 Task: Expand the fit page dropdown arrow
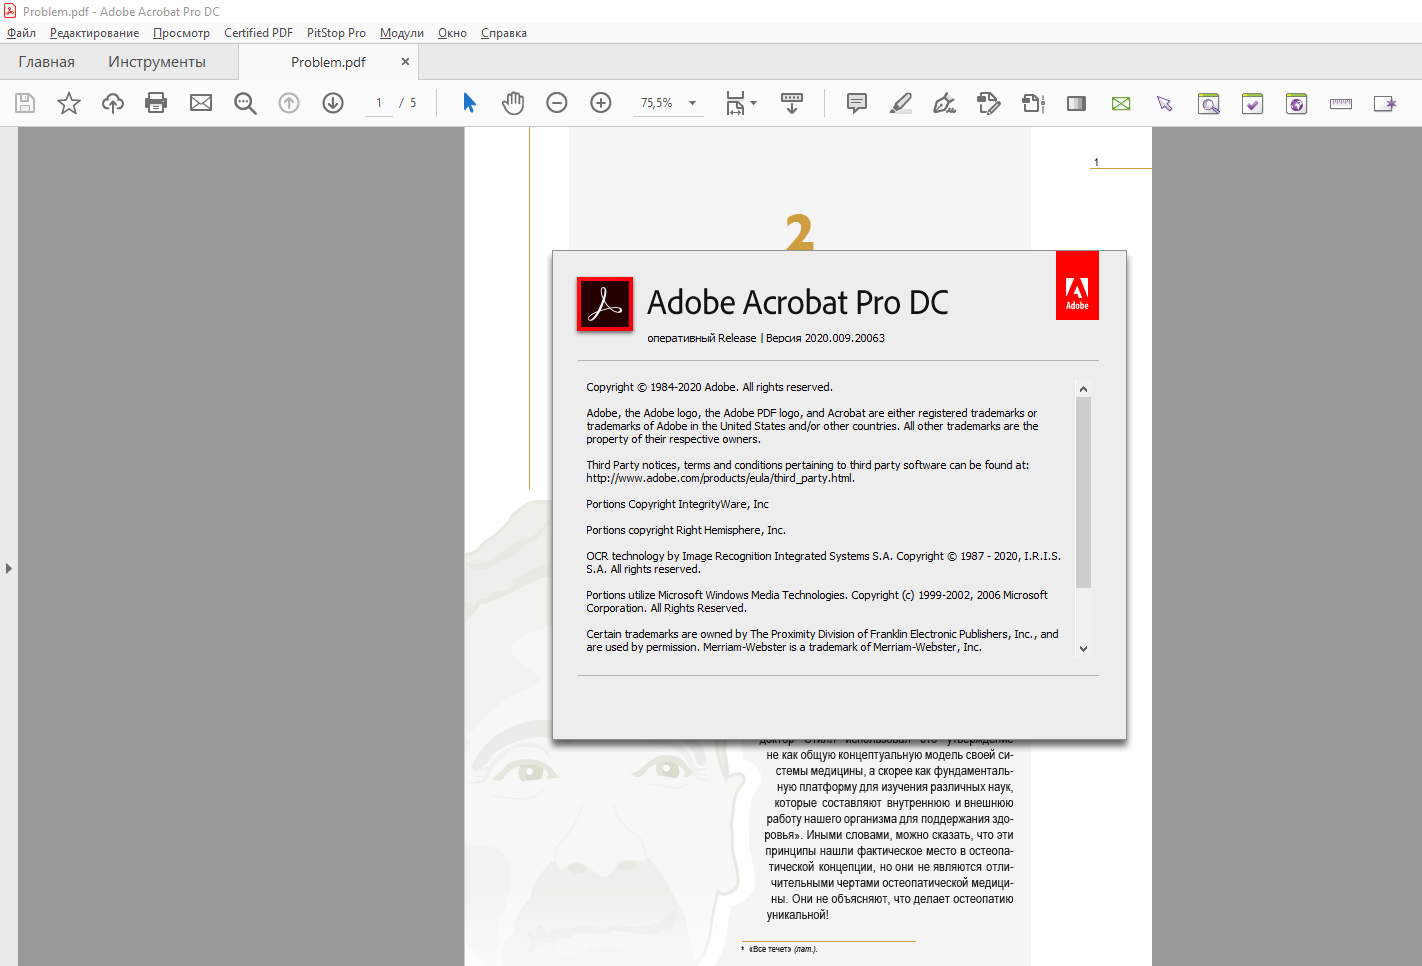(754, 103)
